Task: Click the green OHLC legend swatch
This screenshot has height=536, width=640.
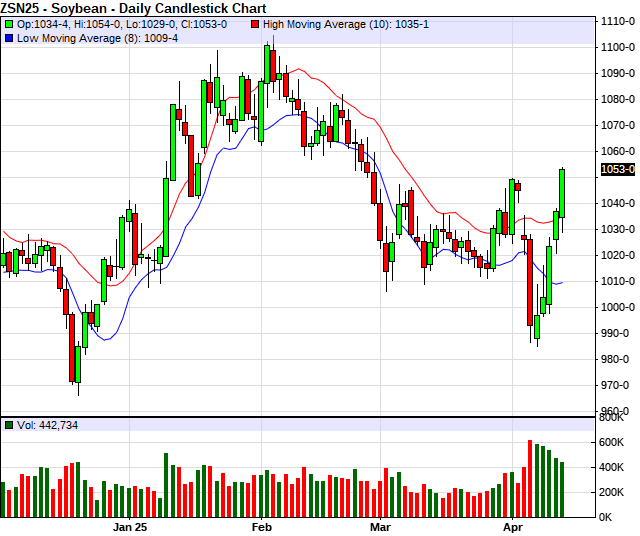Action: [x=7, y=24]
